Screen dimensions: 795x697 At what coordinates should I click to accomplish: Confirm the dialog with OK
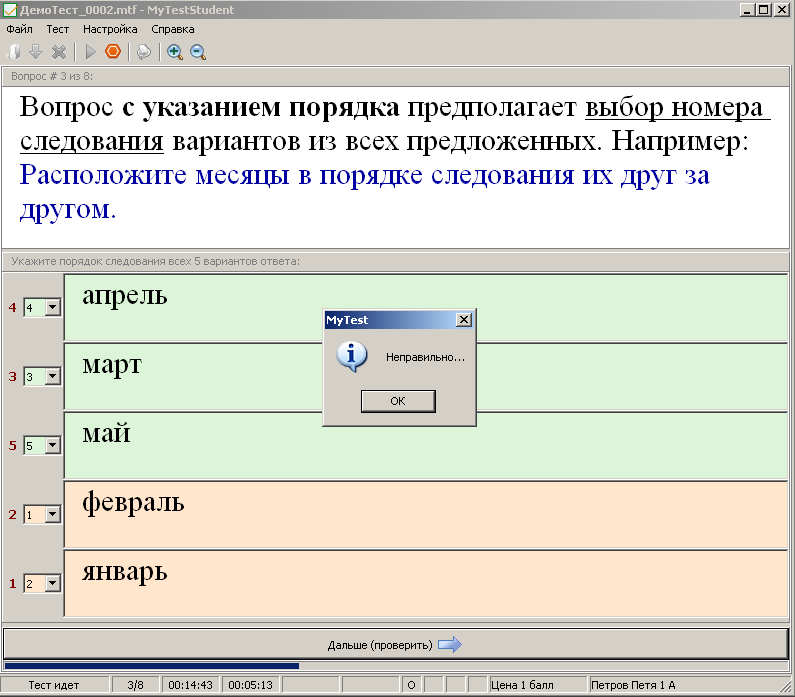398,401
